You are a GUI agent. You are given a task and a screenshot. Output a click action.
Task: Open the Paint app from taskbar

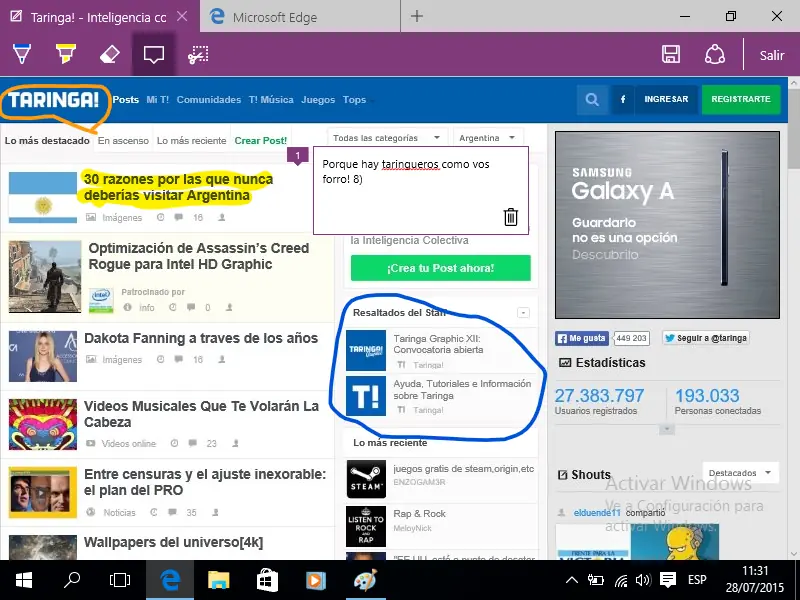tap(365, 580)
